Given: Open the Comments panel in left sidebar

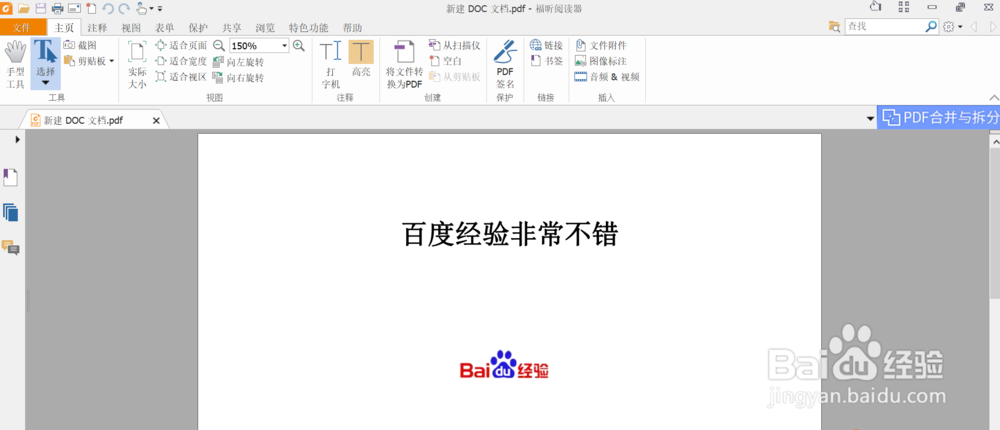Looking at the screenshot, I should (x=10, y=248).
